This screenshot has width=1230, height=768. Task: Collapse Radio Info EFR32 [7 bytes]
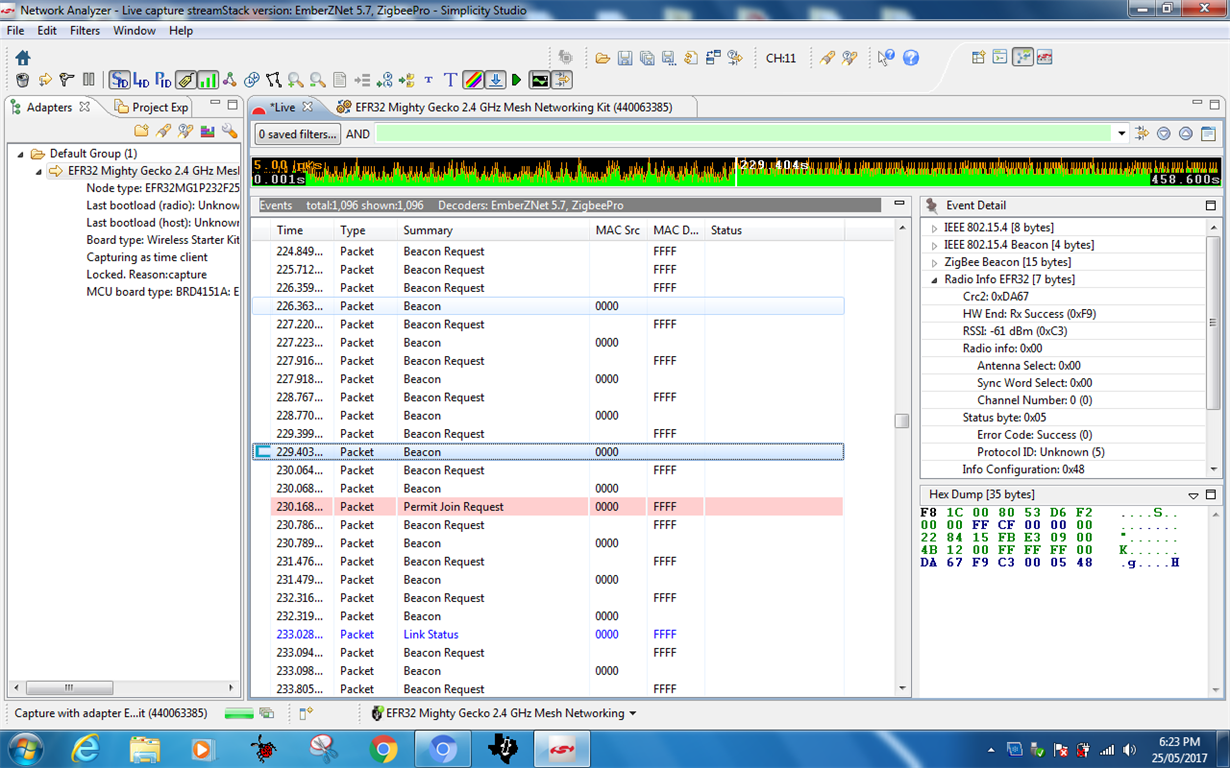point(935,280)
